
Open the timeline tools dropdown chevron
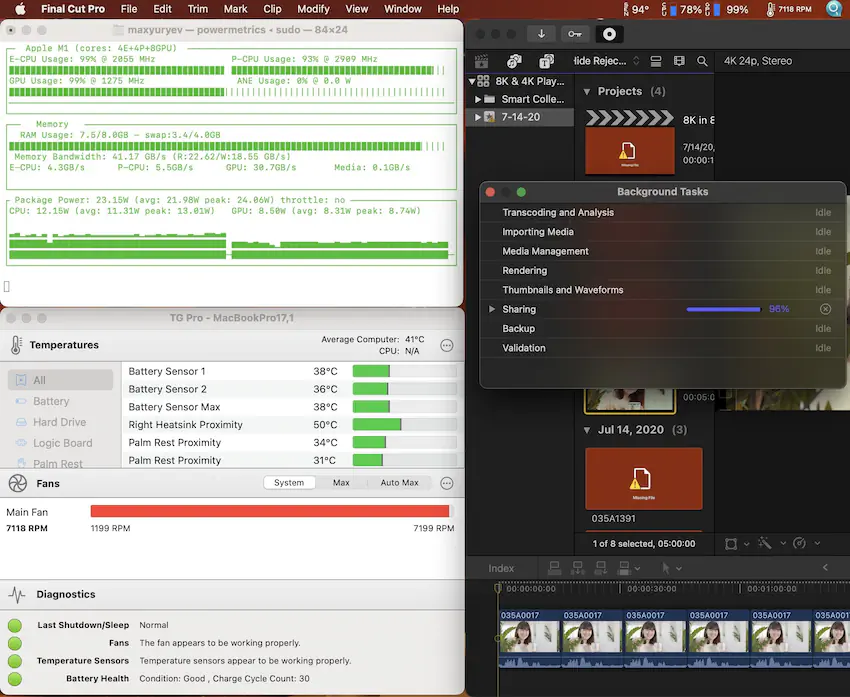(679, 569)
